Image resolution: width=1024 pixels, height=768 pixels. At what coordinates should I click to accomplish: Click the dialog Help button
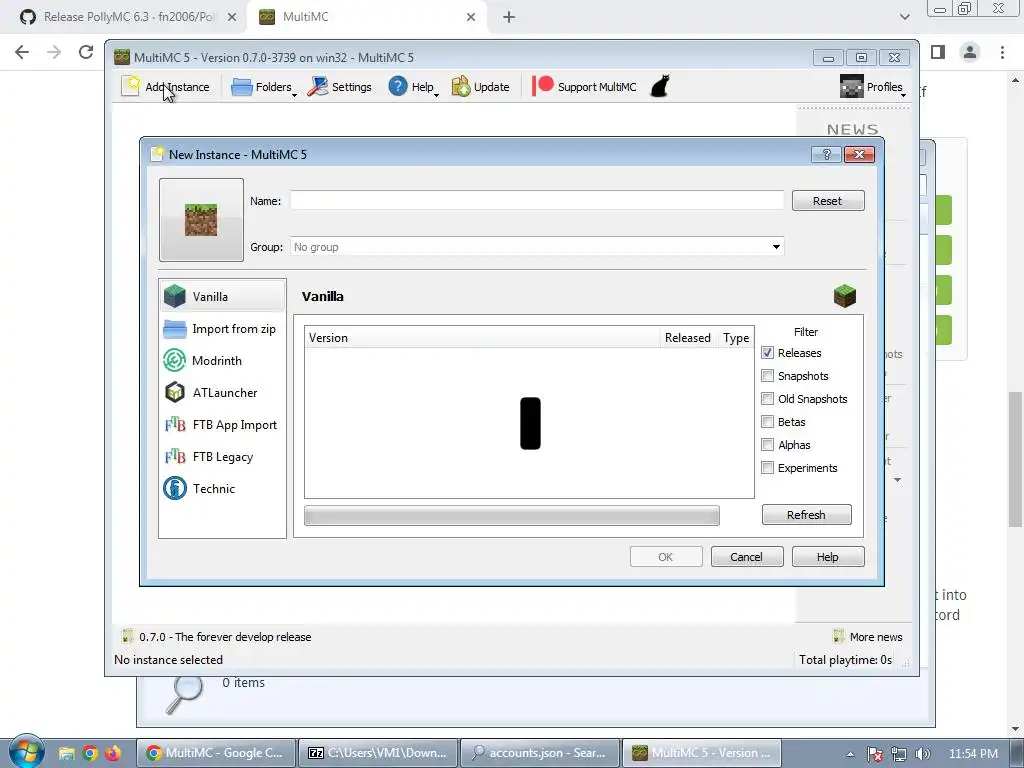[x=827, y=557]
